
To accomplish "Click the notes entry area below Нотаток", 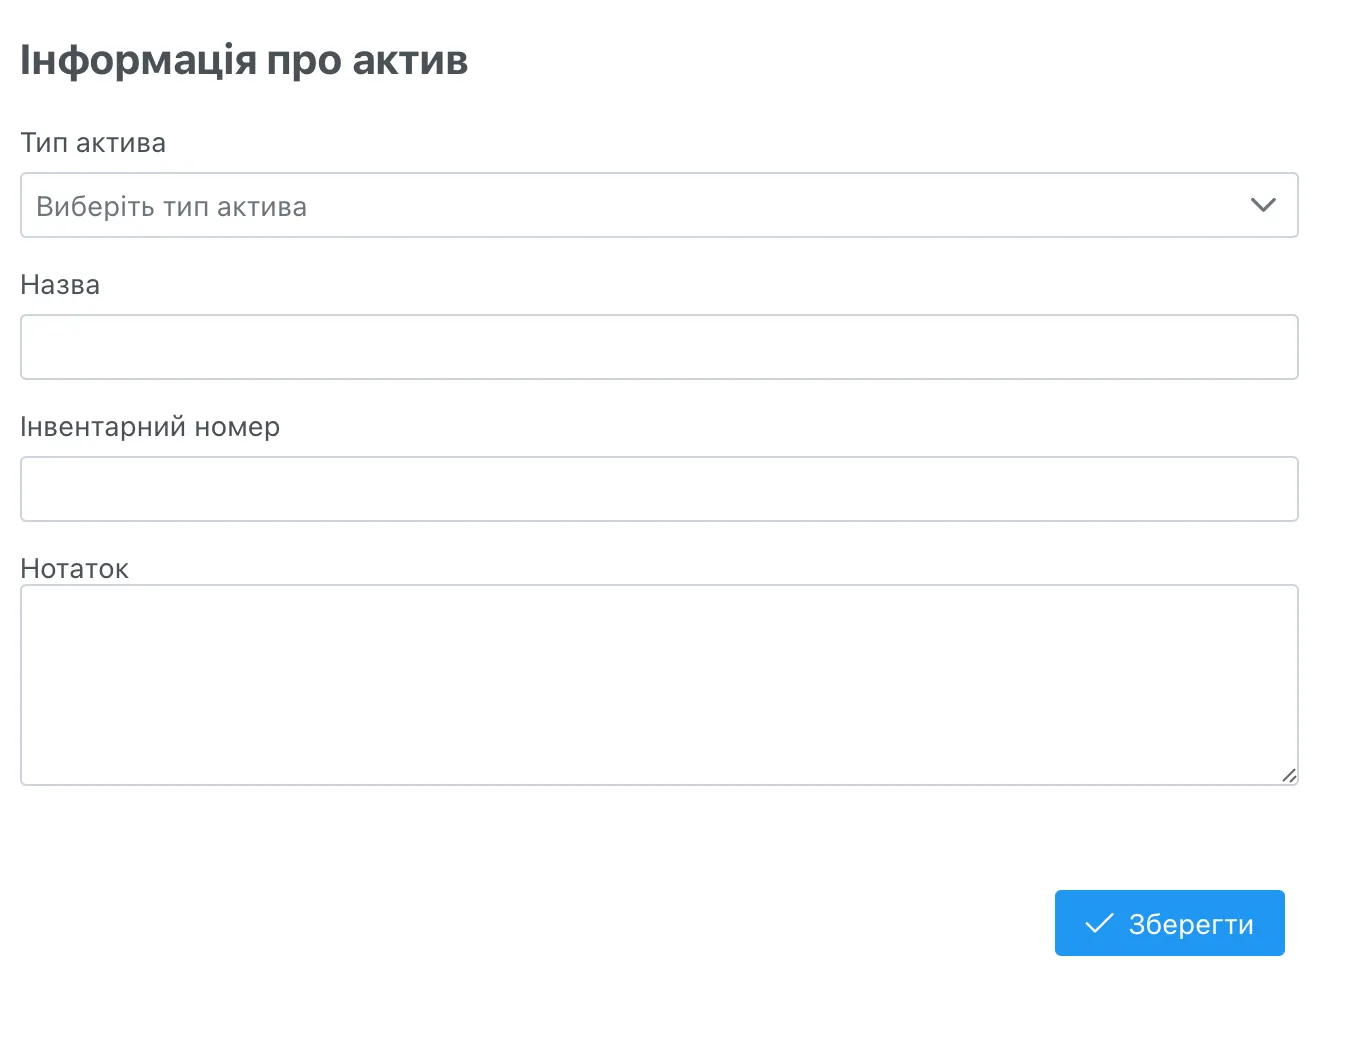I will click(660, 685).
